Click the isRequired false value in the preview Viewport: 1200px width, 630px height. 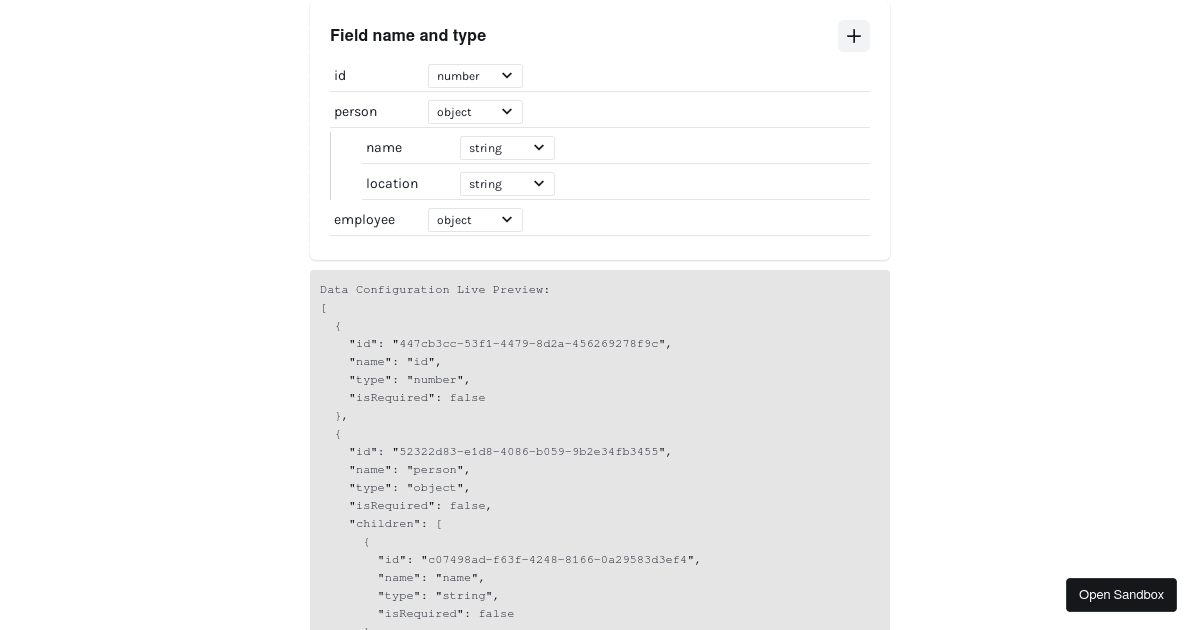click(x=467, y=398)
